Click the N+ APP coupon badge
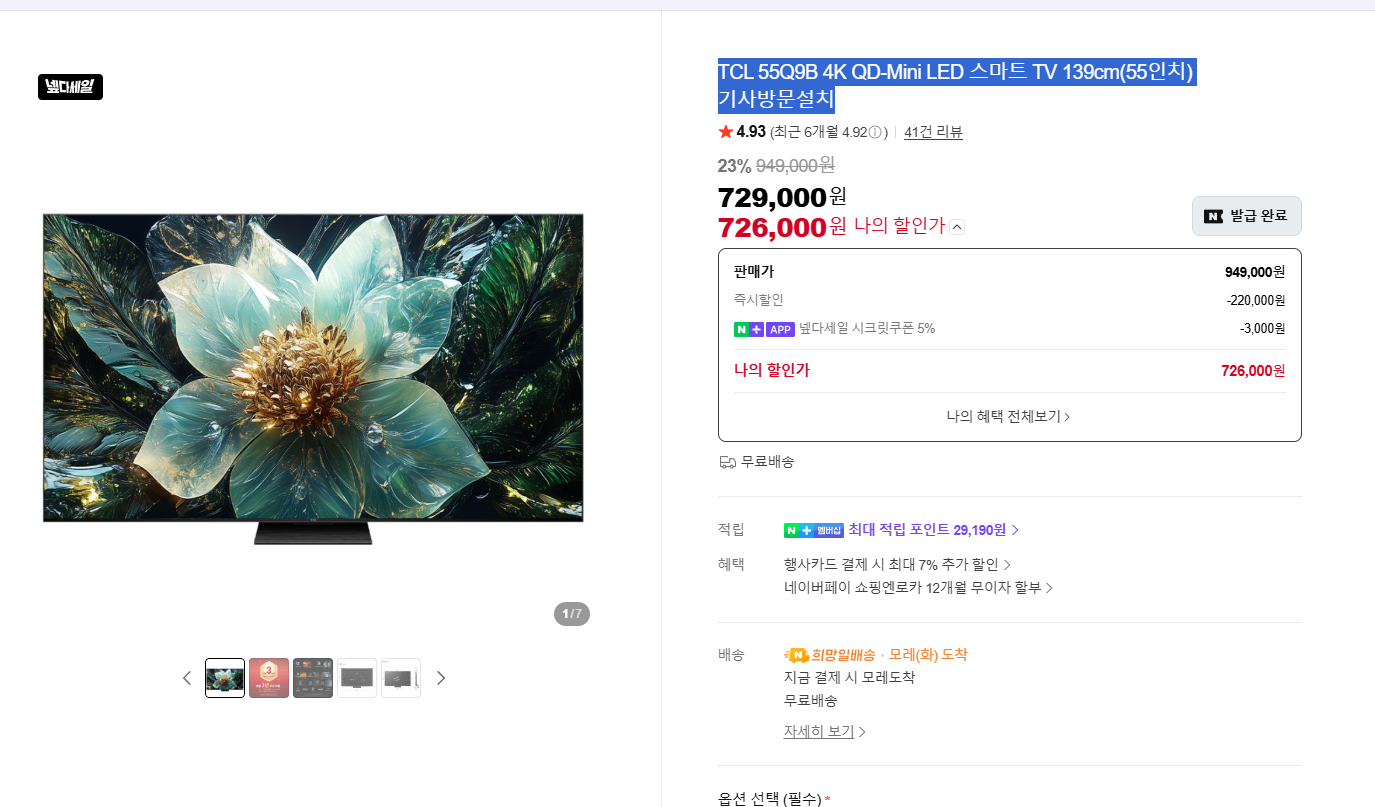1375x807 pixels. coord(764,329)
